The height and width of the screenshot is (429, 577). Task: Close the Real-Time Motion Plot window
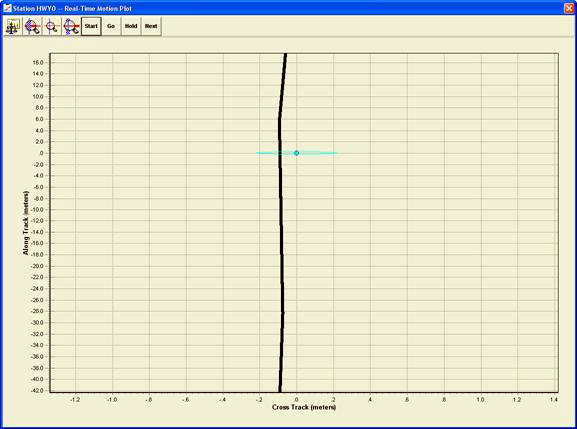pyautogui.click(x=569, y=8)
